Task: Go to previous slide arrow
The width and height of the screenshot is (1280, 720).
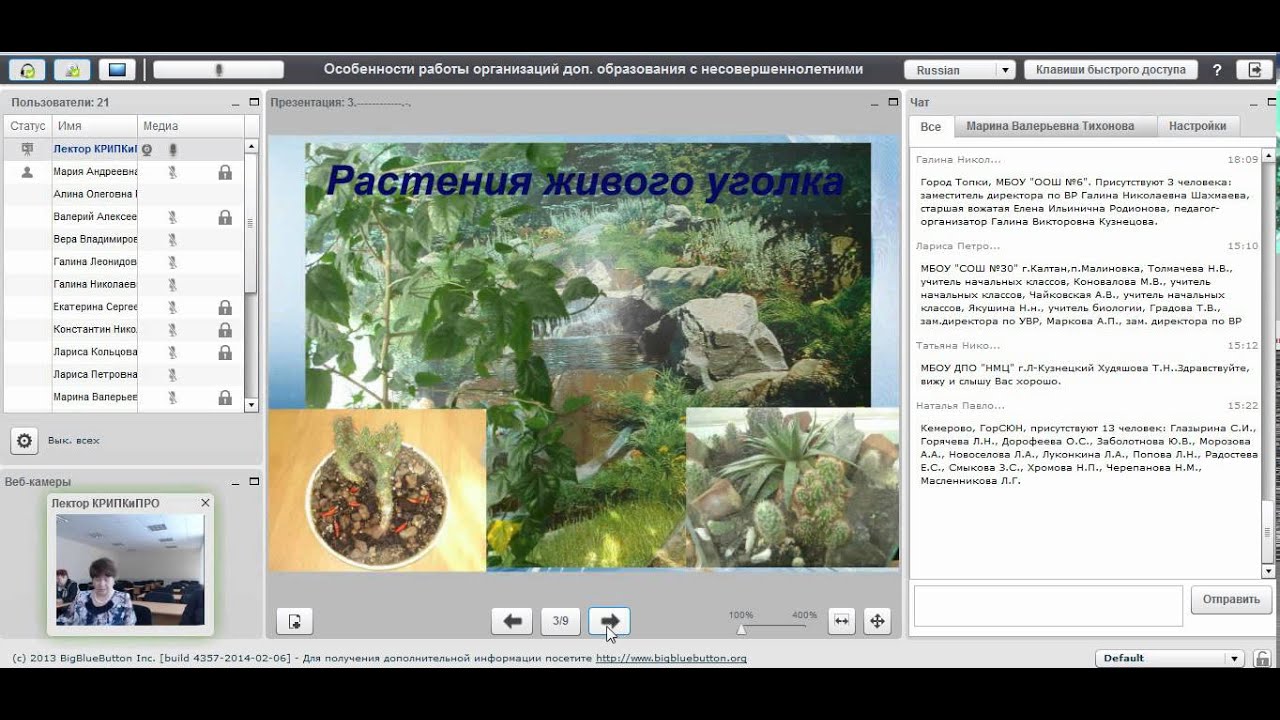Action: [512, 621]
